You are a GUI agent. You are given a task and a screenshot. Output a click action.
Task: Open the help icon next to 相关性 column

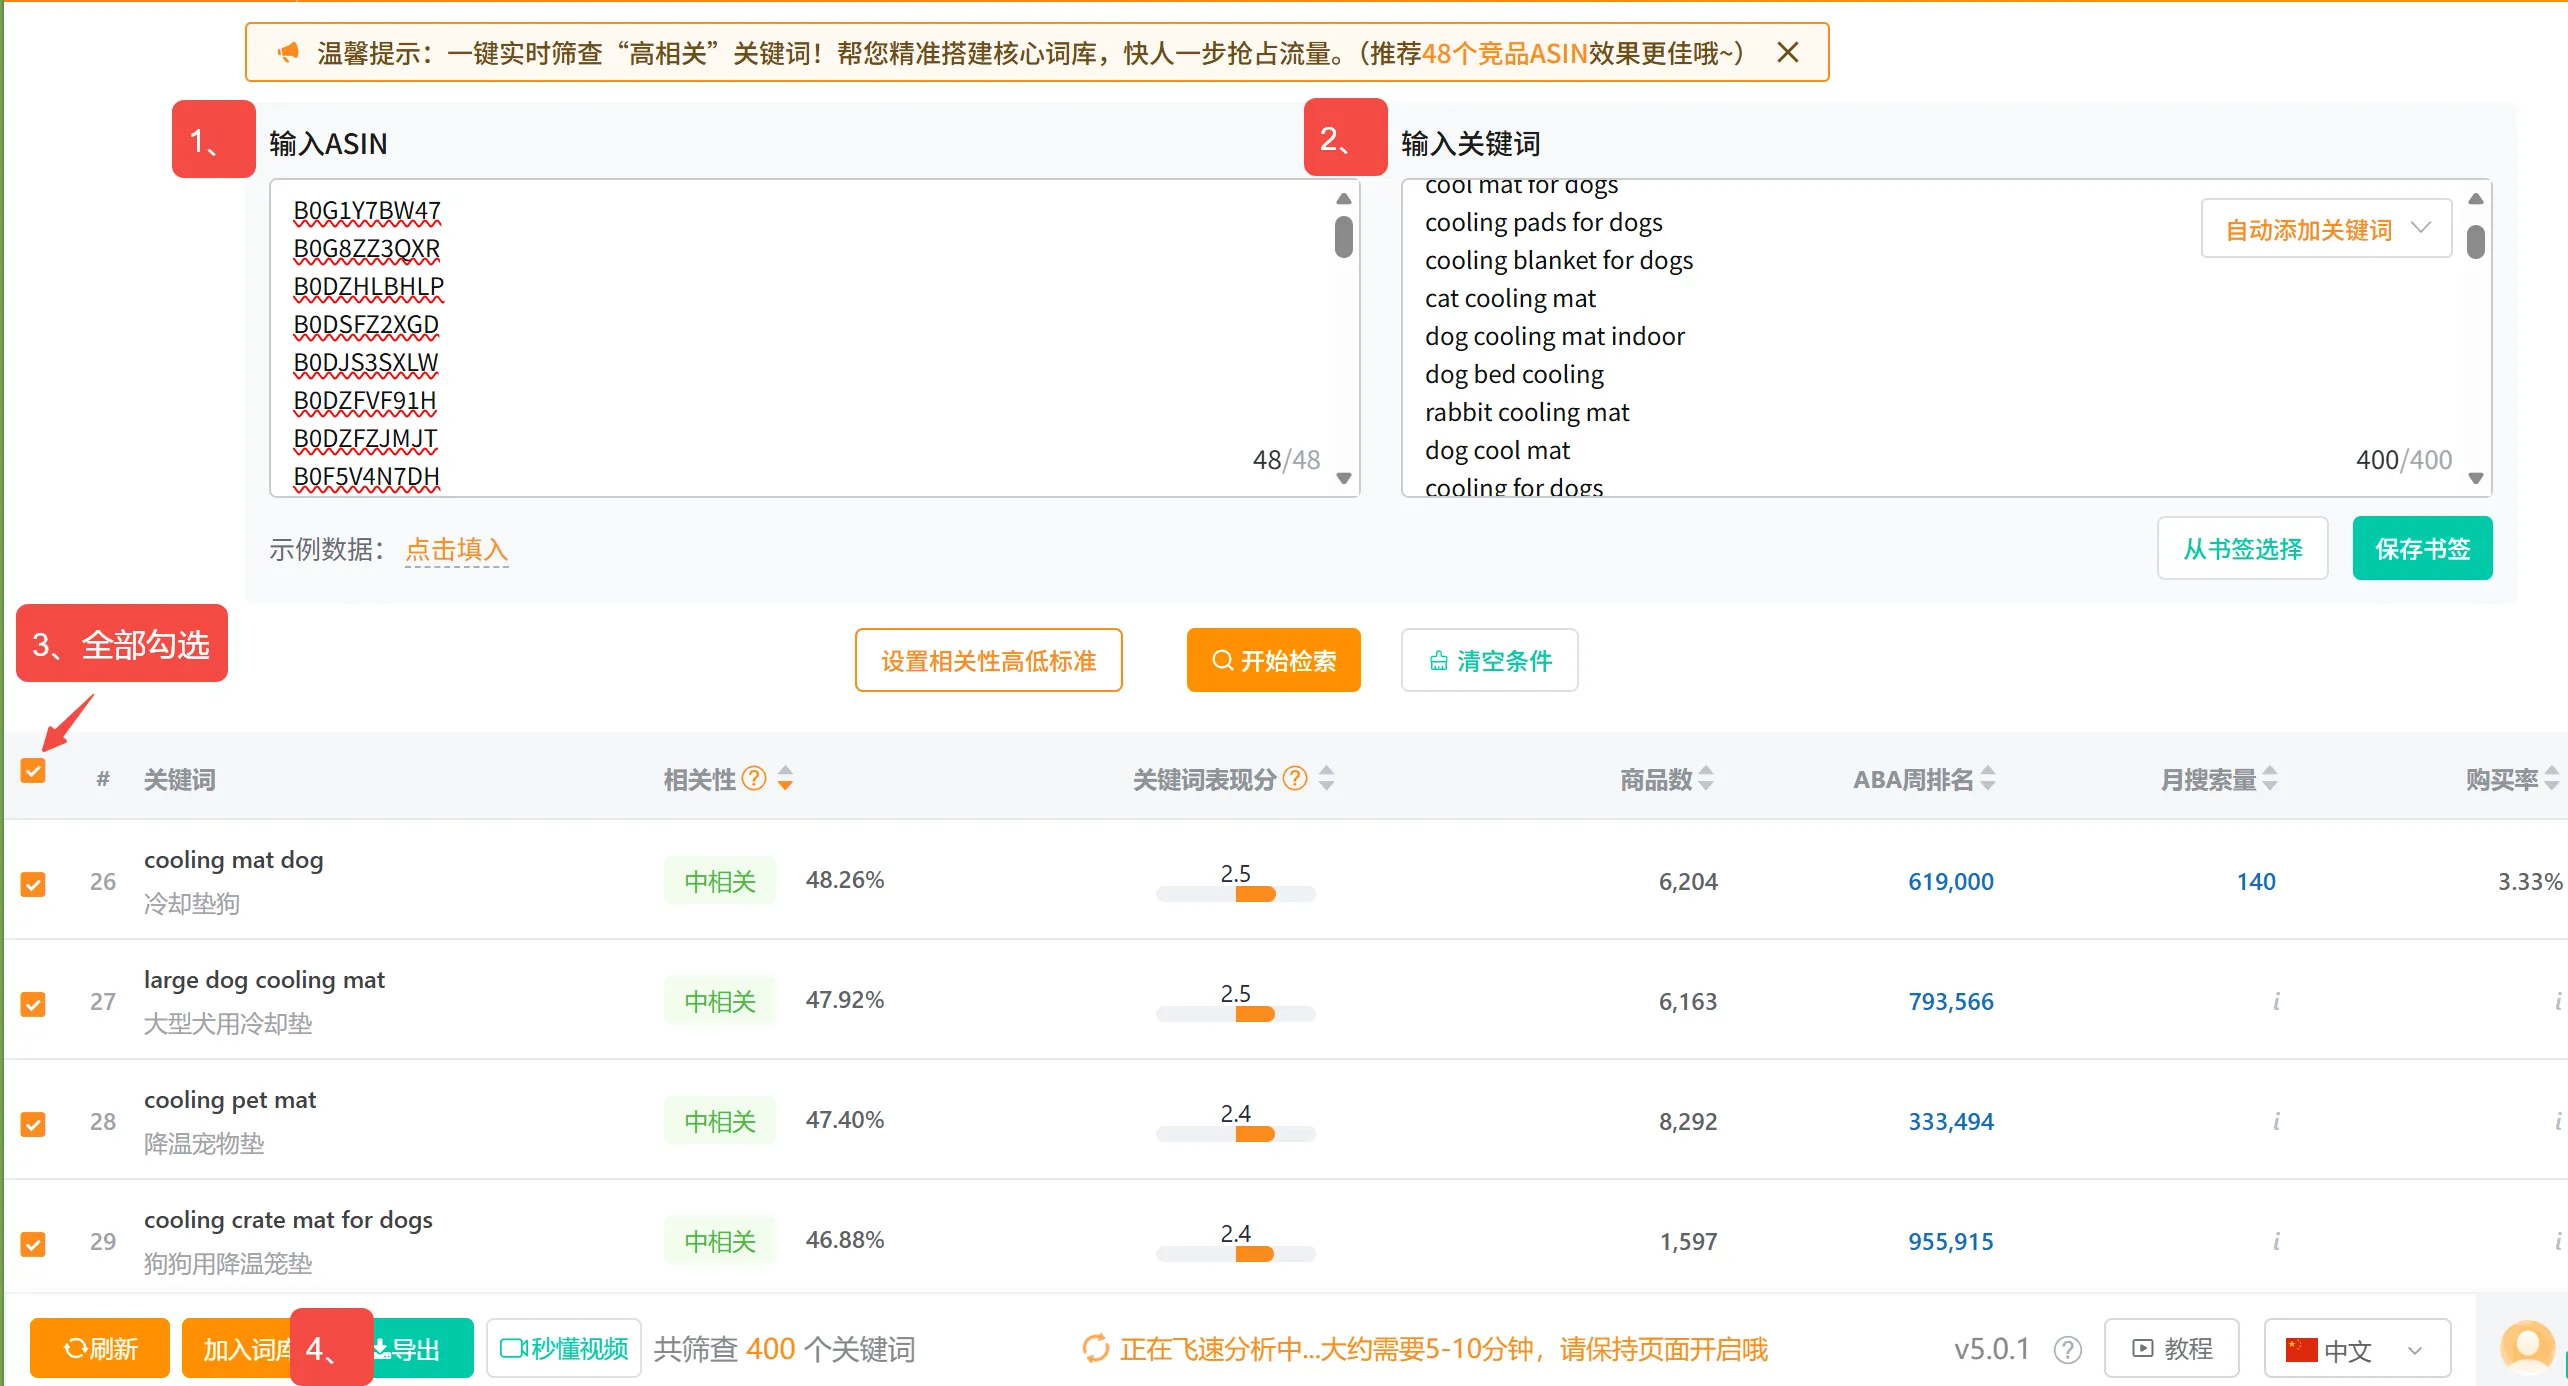point(753,778)
